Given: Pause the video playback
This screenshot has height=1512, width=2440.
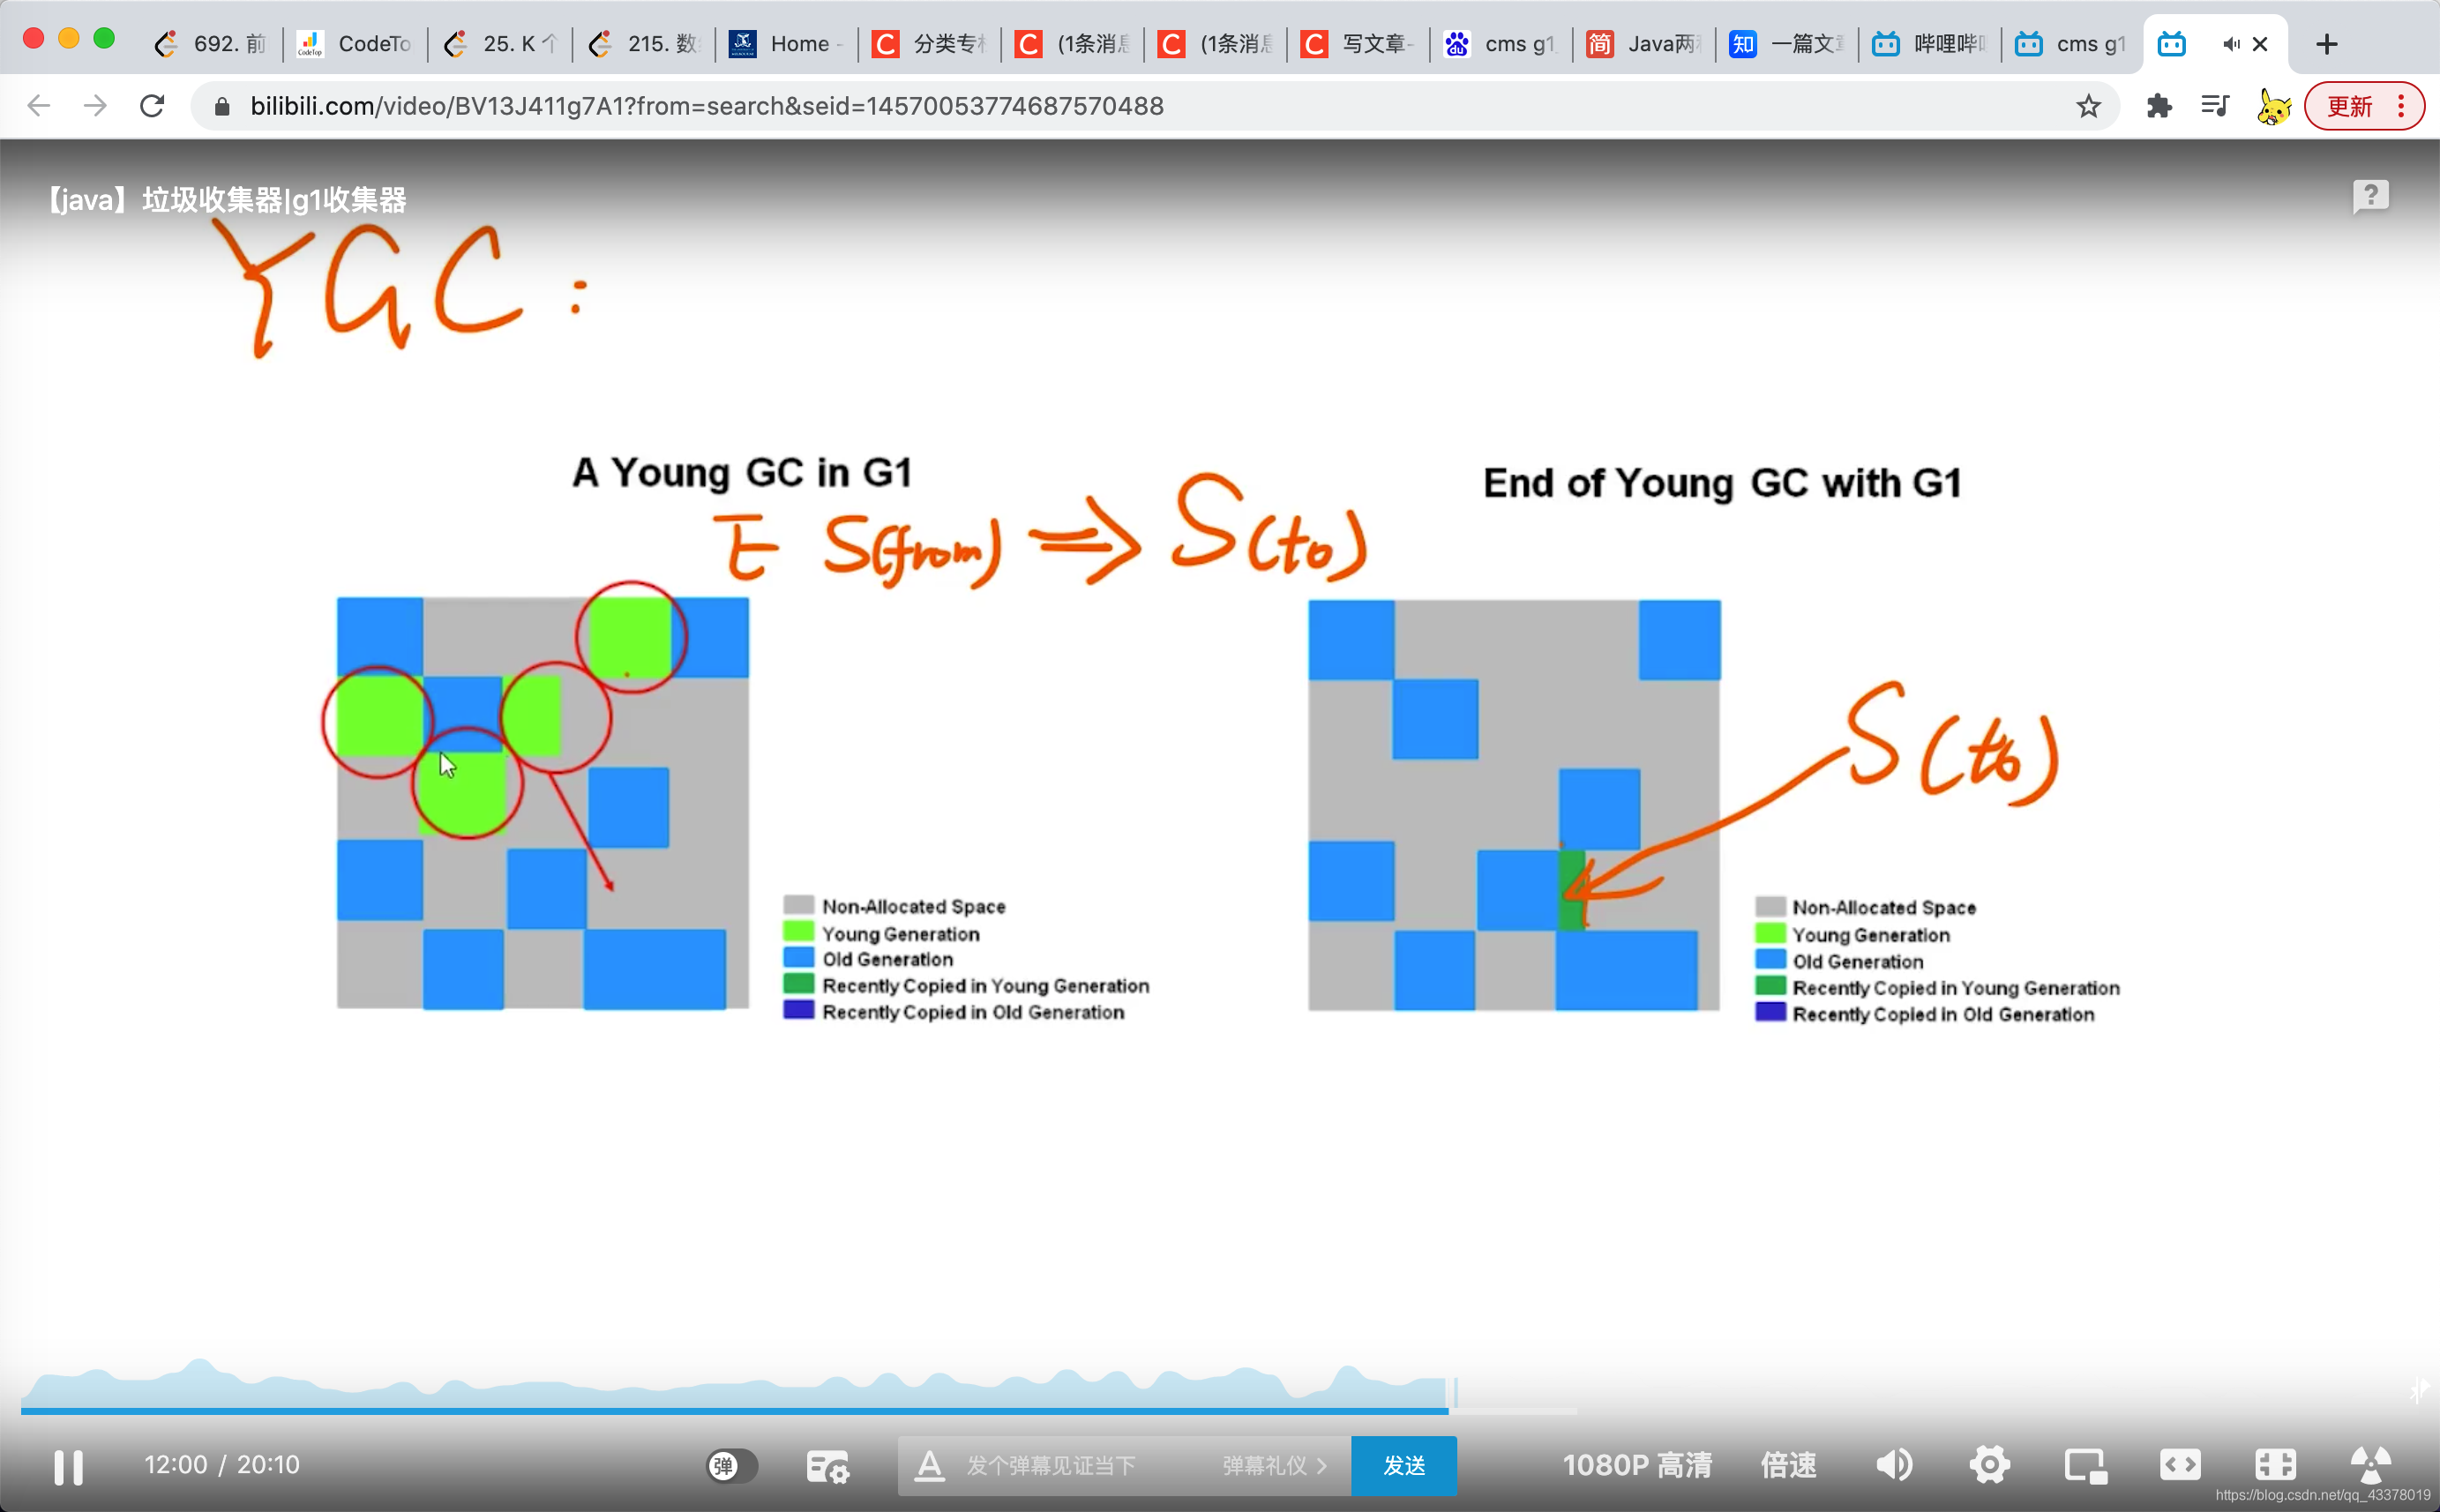Looking at the screenshot, I should click(x=68, y=1466).
